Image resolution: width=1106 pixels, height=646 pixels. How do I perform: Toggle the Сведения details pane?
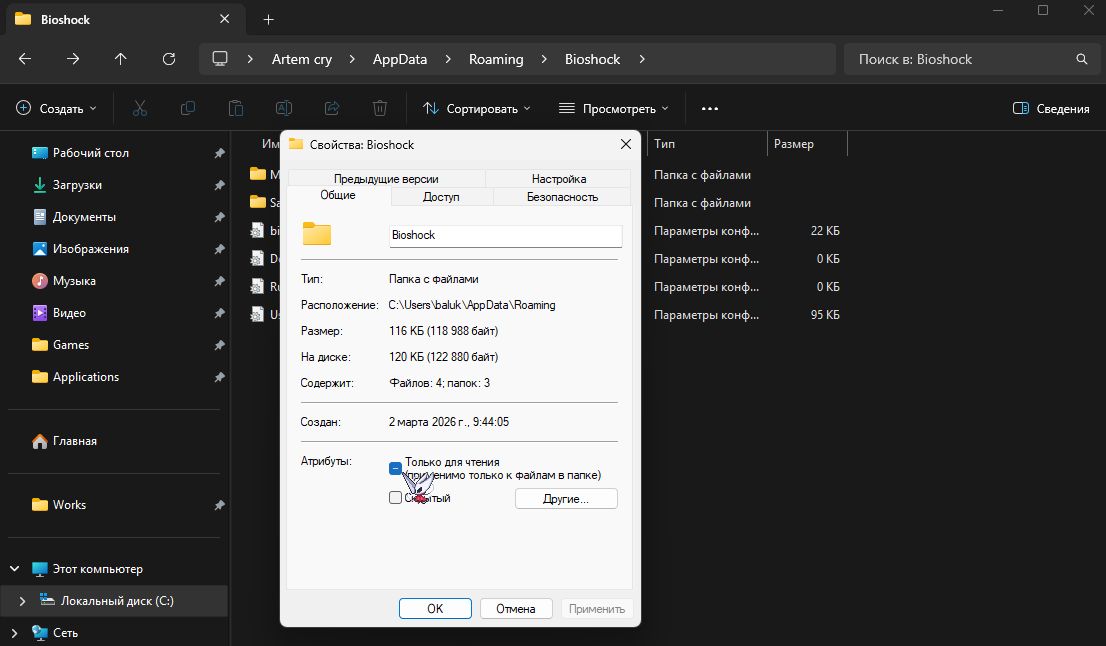1051,109
